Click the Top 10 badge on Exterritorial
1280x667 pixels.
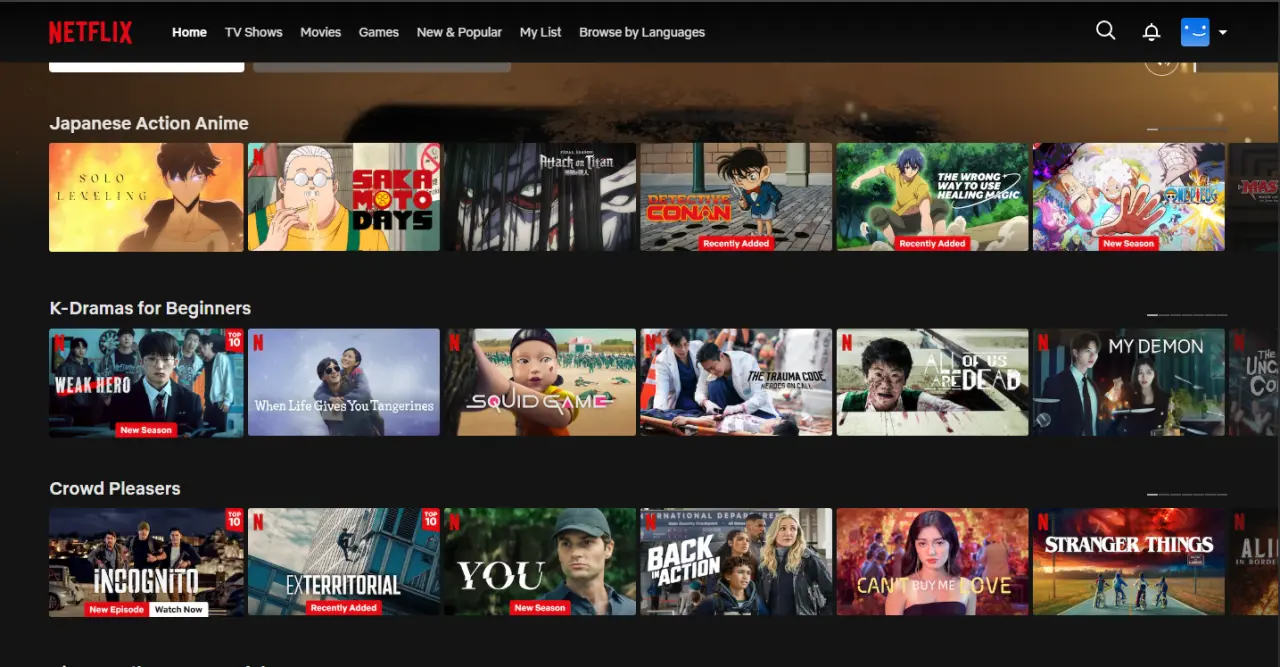[431, 519]
